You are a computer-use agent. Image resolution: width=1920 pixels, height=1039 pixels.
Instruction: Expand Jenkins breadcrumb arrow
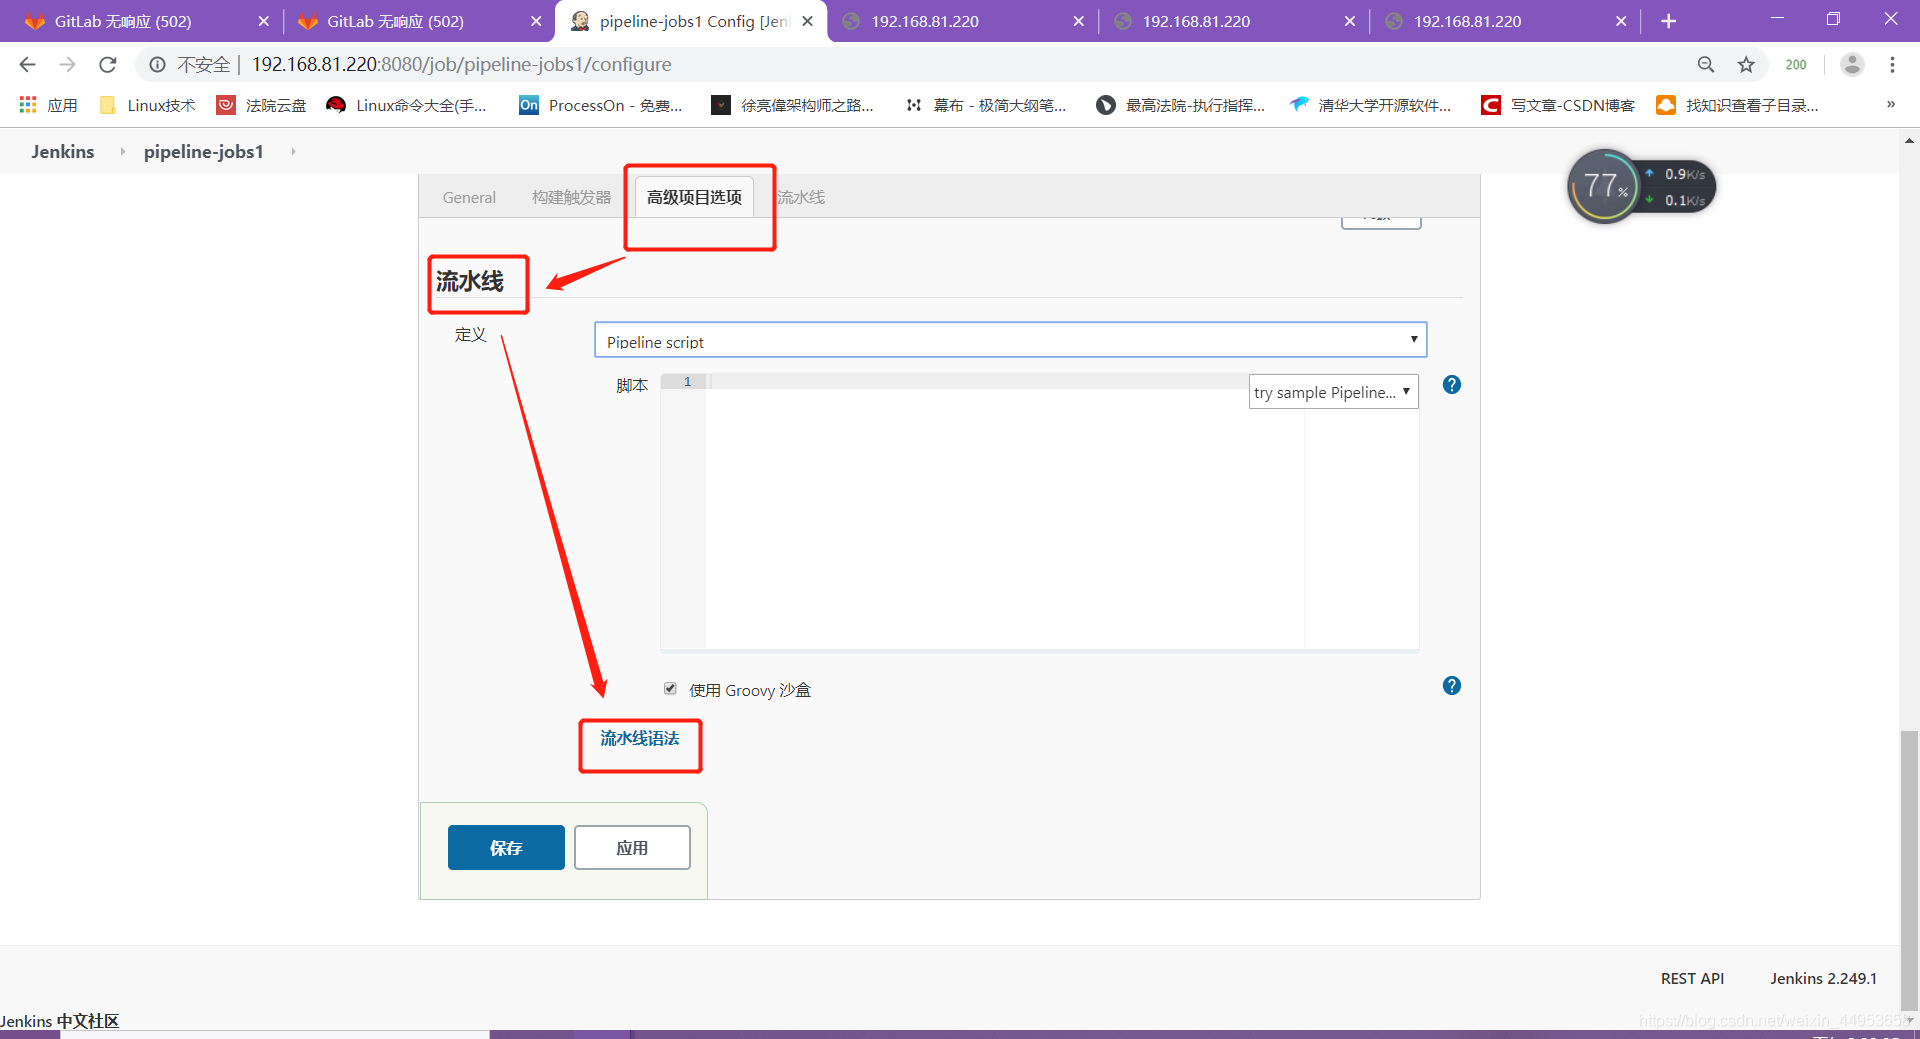(122, 152)
